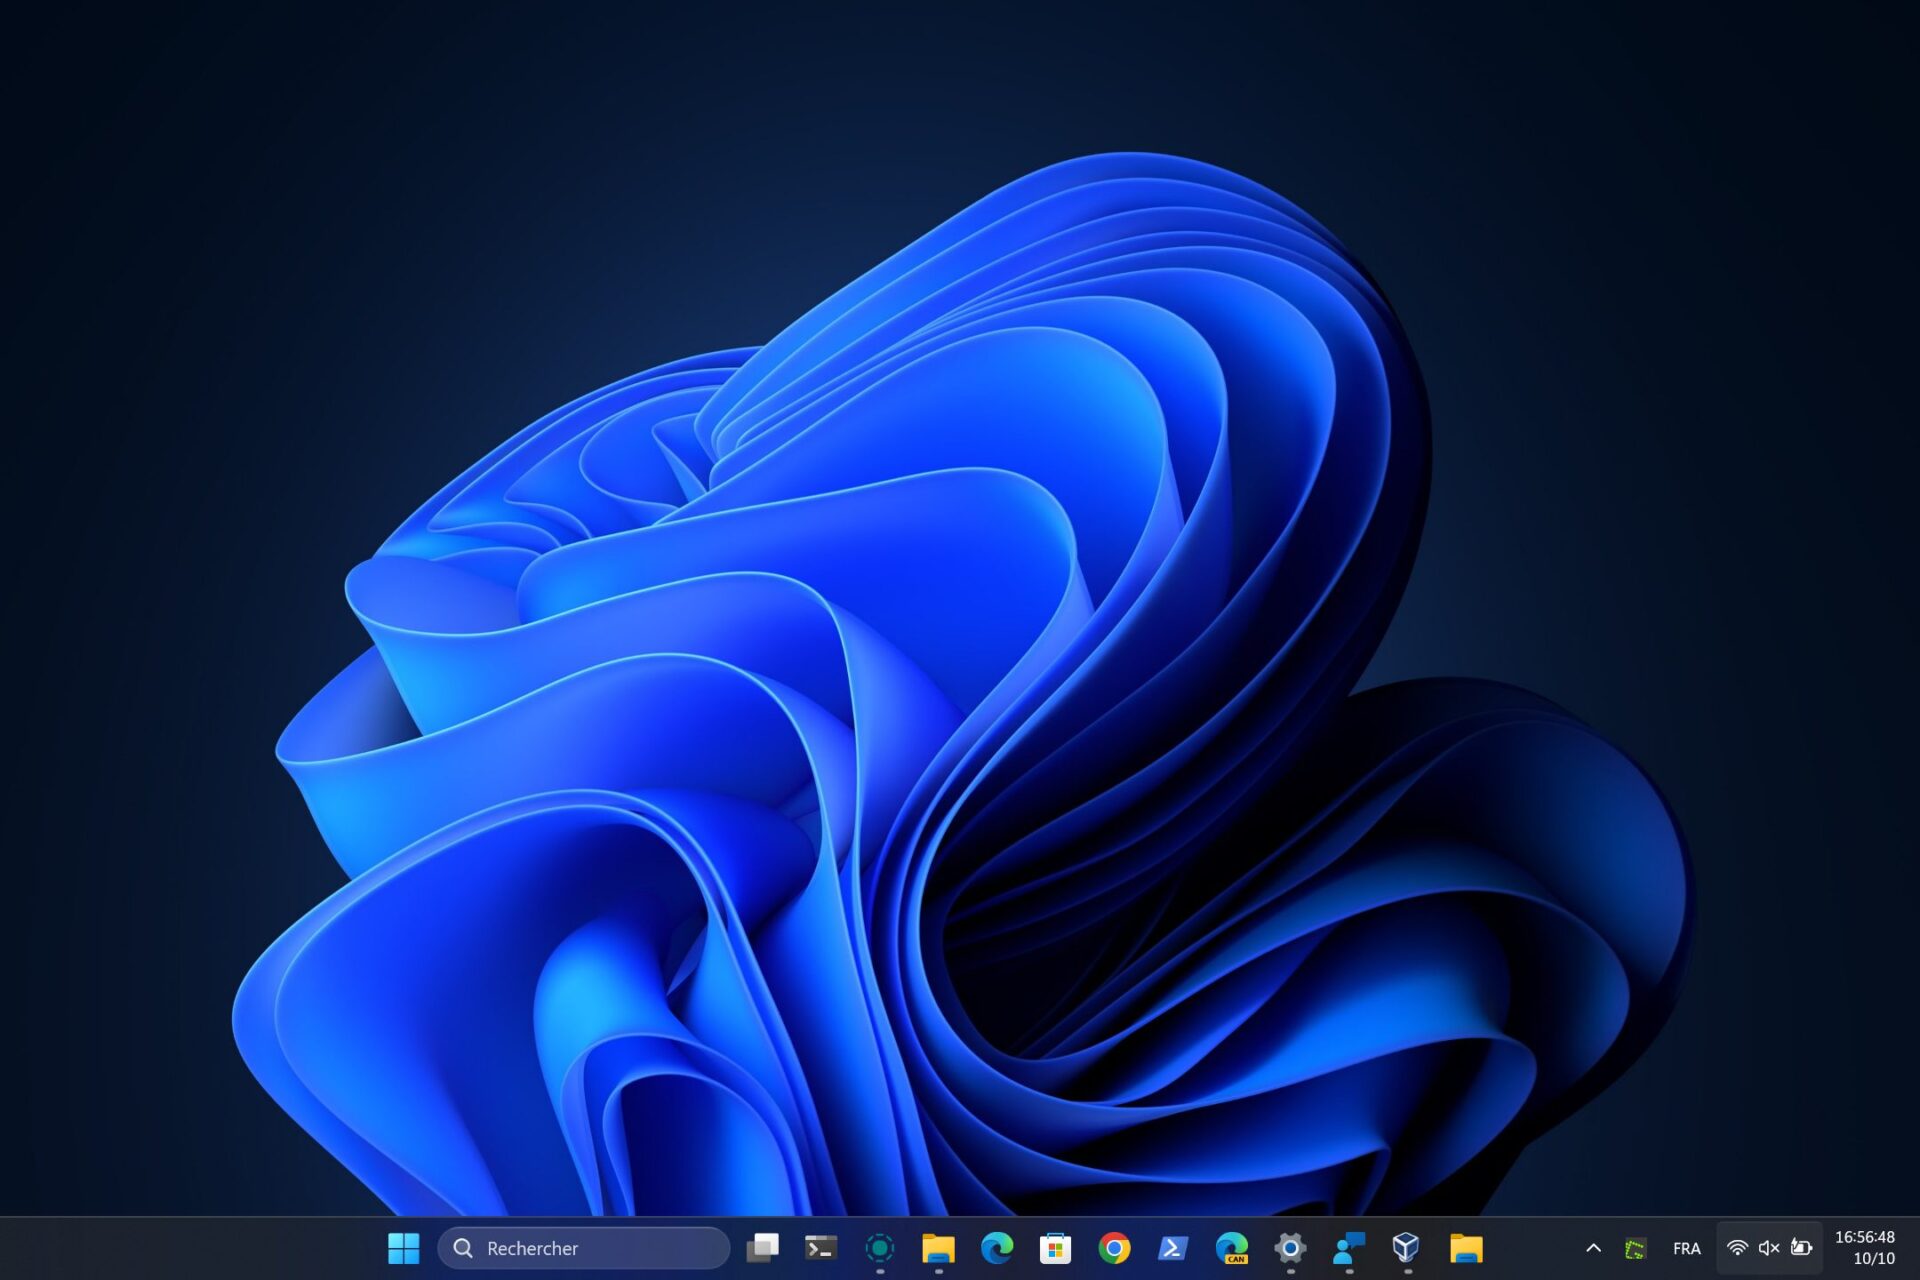
Task: Open the Windows Start menu
Action: click(404, 1248)
